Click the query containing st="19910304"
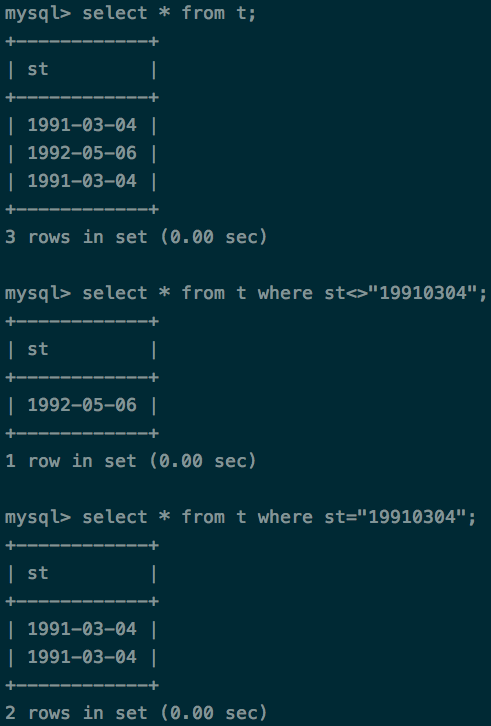 pyautogui.click(x=279, y=517)
